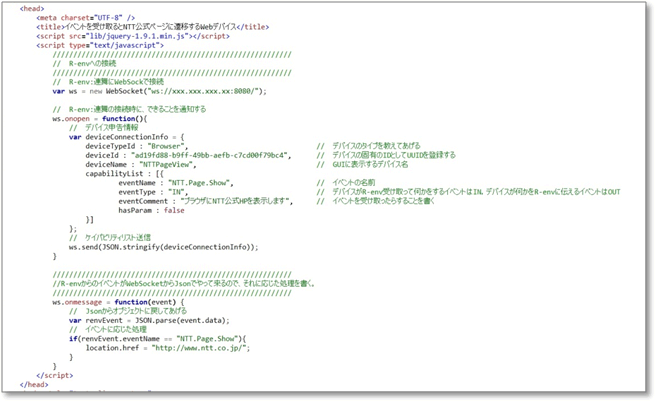Click the jquery-1.9.1.min.js script line
The width and height of the screenshot is (656, 402).
coord(133,36)
